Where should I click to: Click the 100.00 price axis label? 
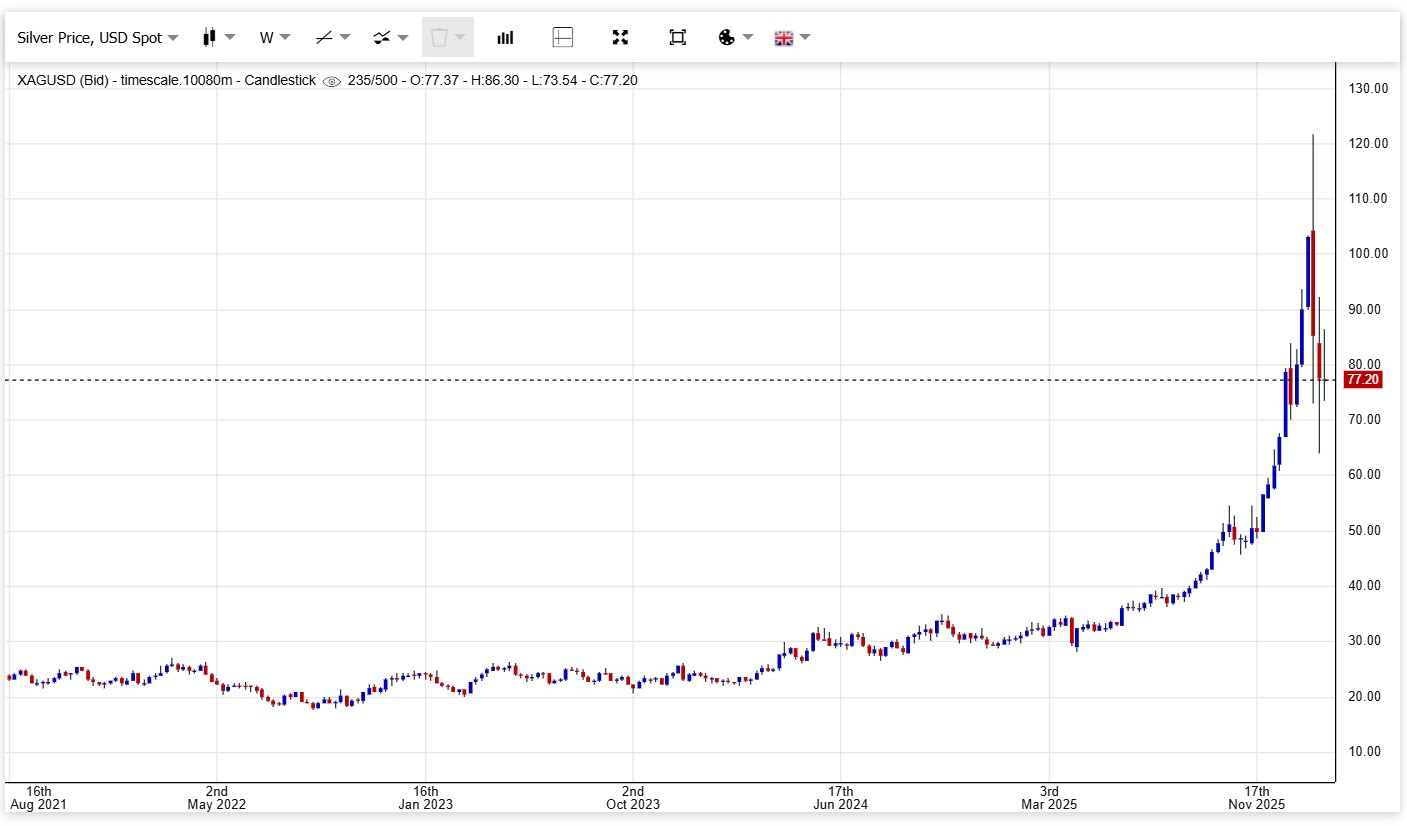1368,254
